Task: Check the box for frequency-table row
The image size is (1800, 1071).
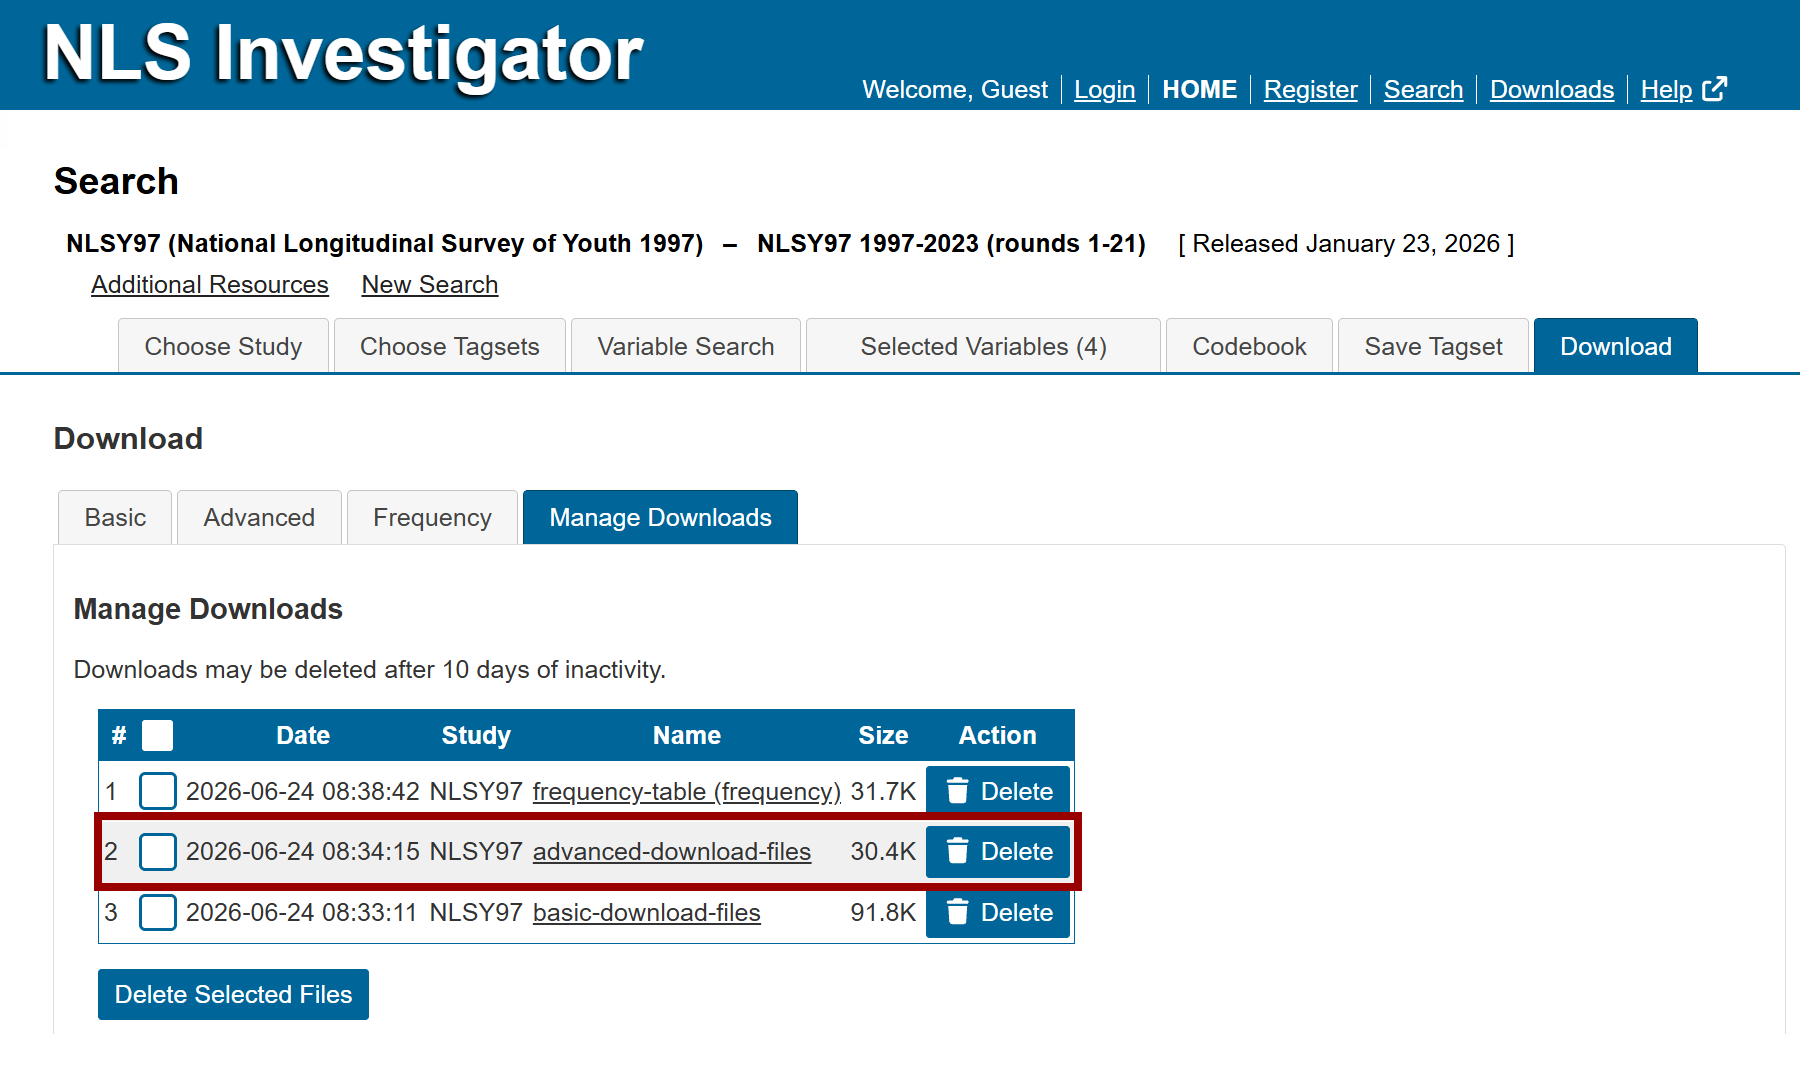Action: (158, 791)
